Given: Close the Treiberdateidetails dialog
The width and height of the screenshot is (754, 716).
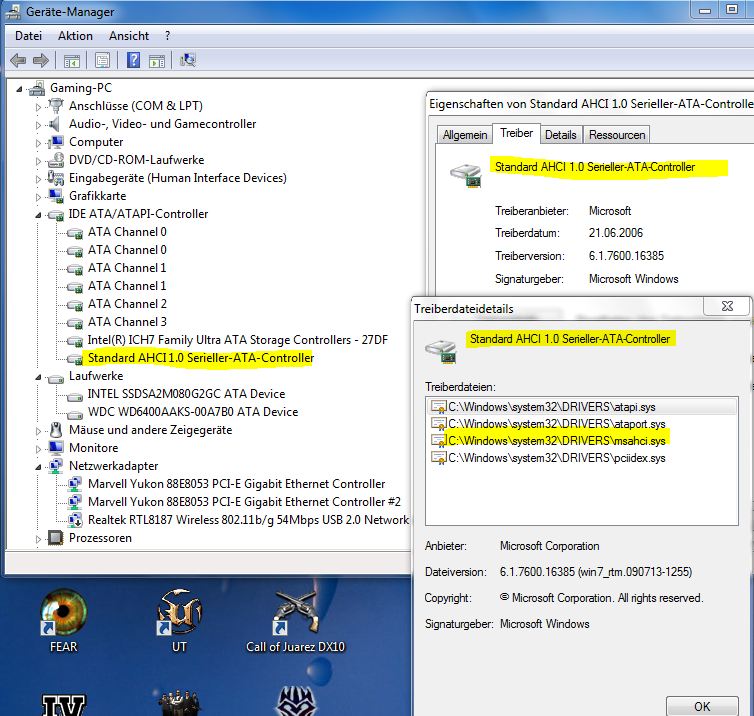Looking at the screenshot, I should coord(727,306).
